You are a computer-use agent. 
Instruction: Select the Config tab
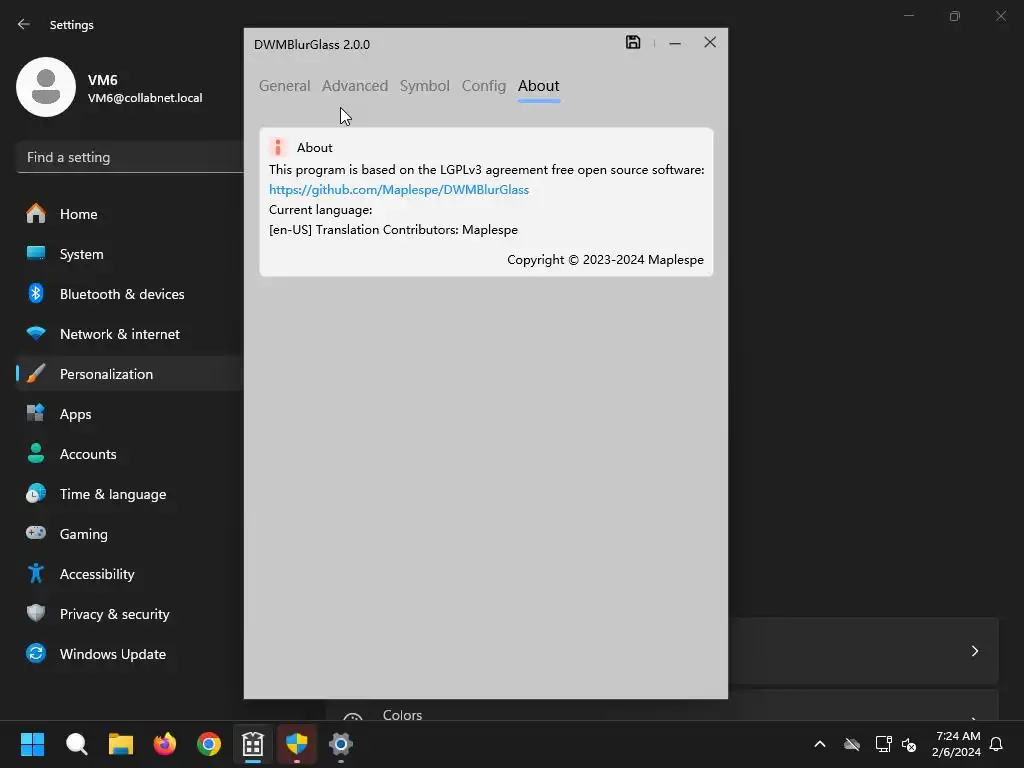coord(484,86)
